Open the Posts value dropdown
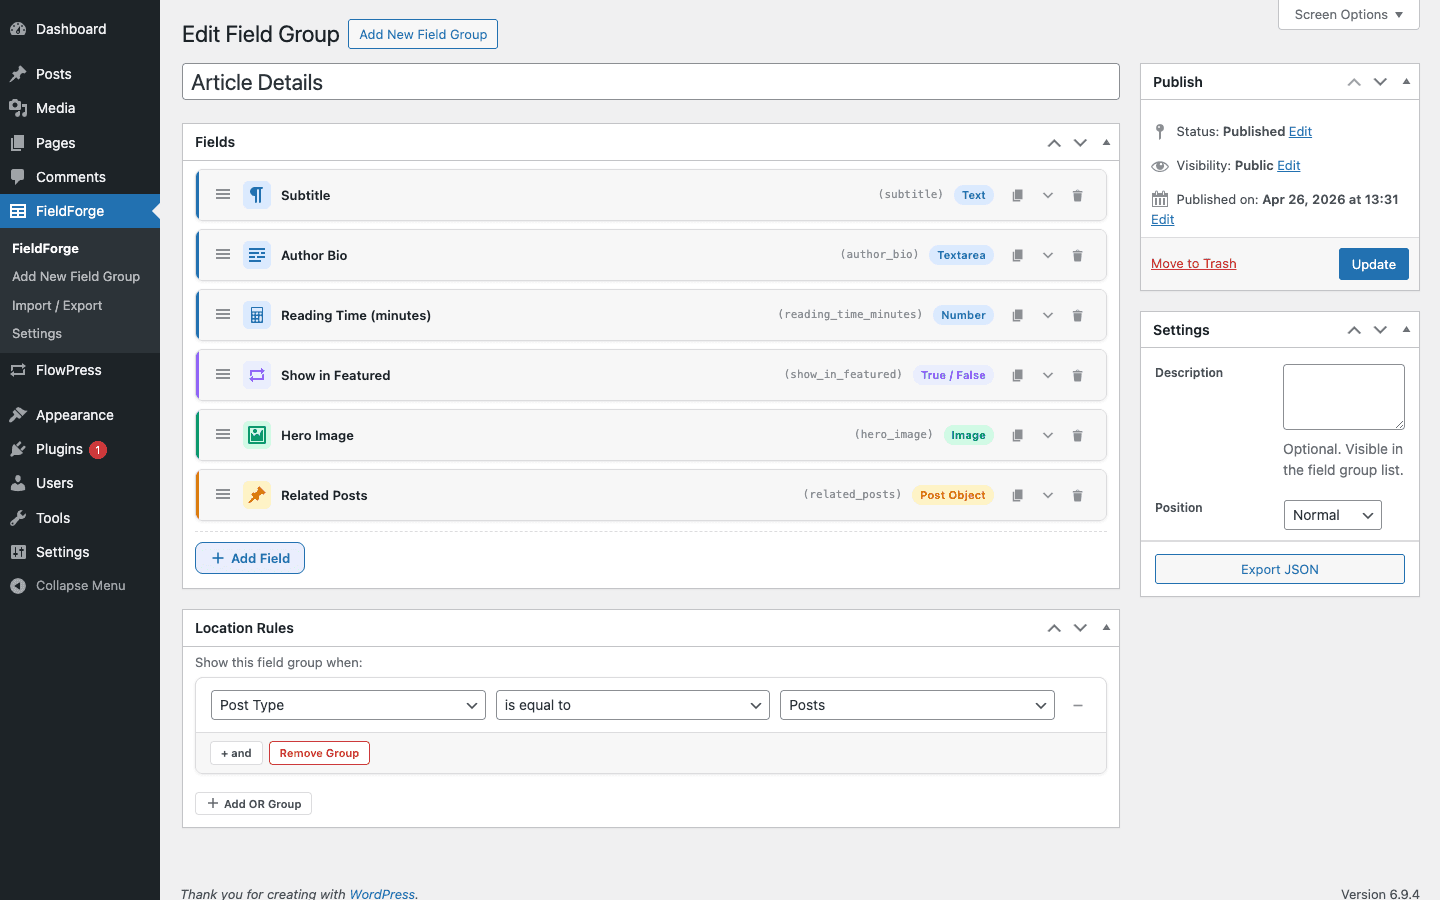Image resolution: width=1440 pixels, height=900 pixels. pyautogui.click(x=917, y=705)
